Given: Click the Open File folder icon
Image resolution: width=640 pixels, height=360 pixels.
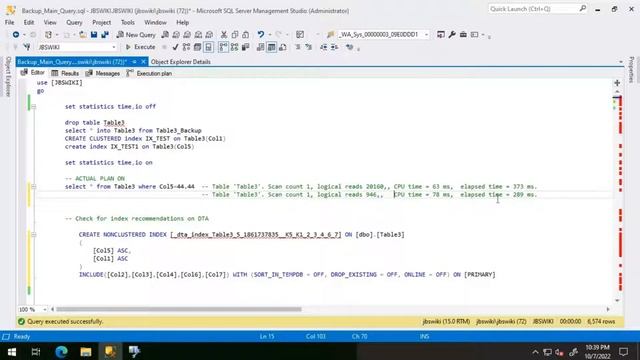Looking at the screenshot, I should 82,35.
